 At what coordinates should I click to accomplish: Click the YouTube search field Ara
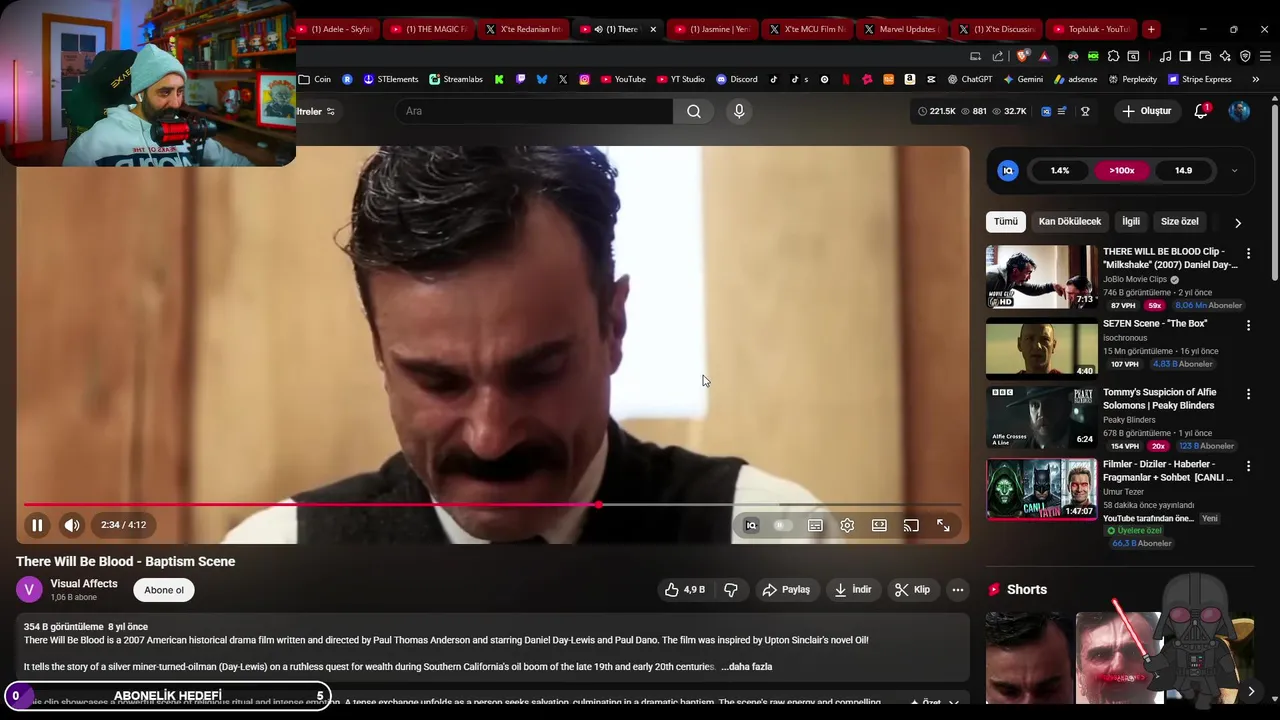pos(535,111)
